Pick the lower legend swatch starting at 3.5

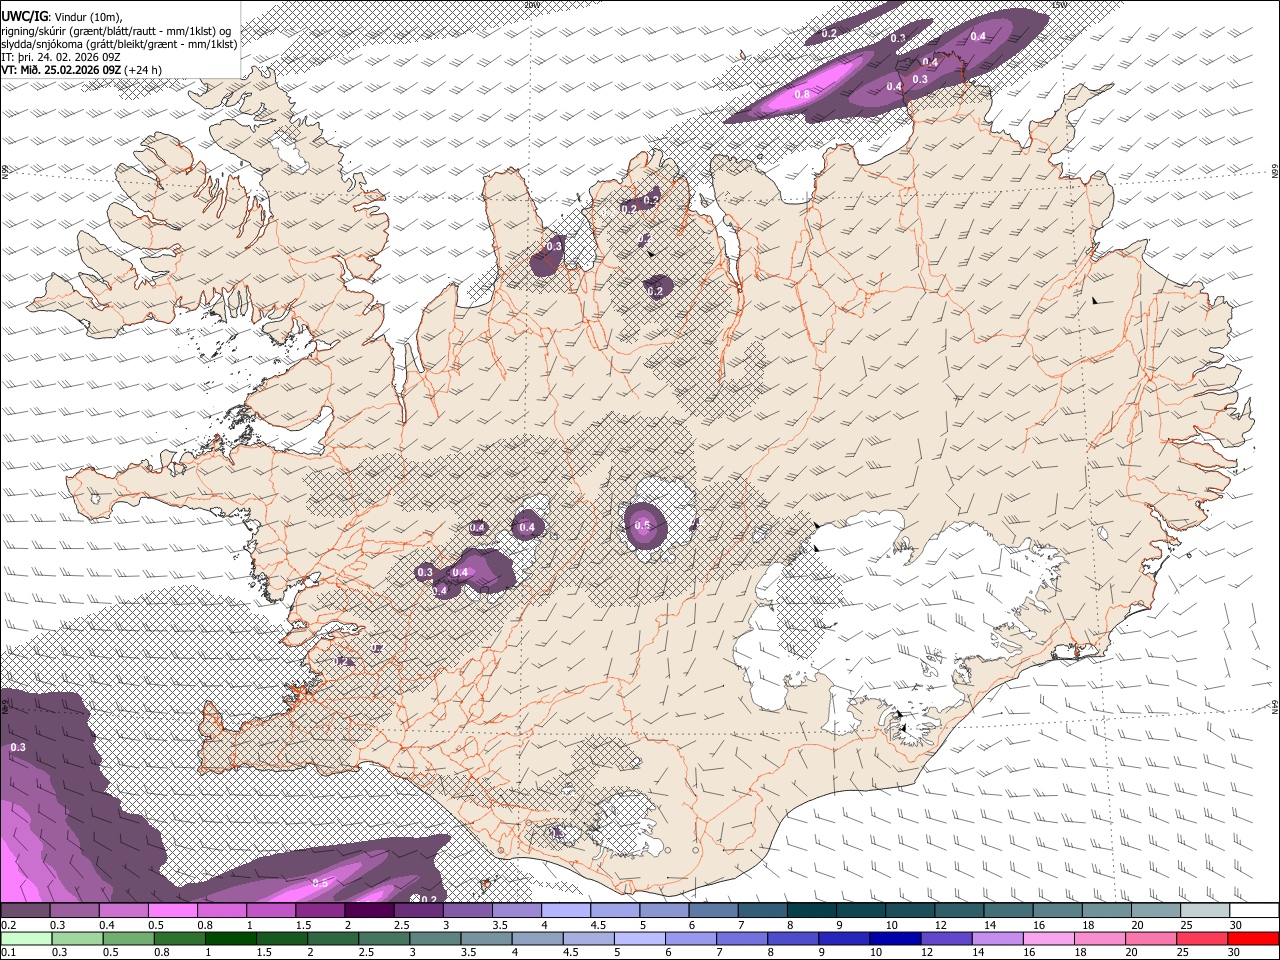(486, 938)
